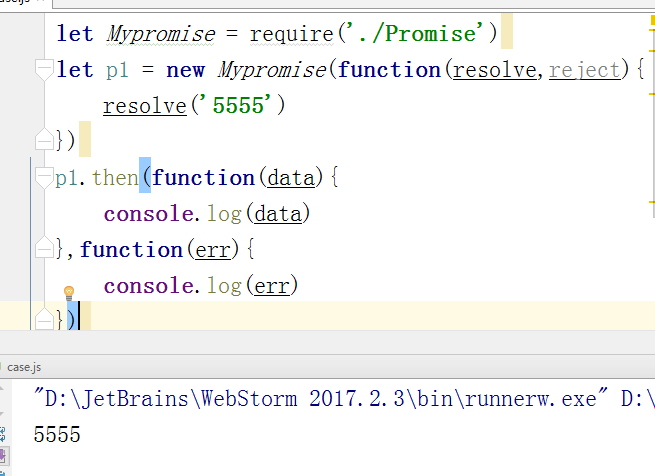Select the case.js tab in run panel
The height and width of the screenshot is (476, 655).
23,367
